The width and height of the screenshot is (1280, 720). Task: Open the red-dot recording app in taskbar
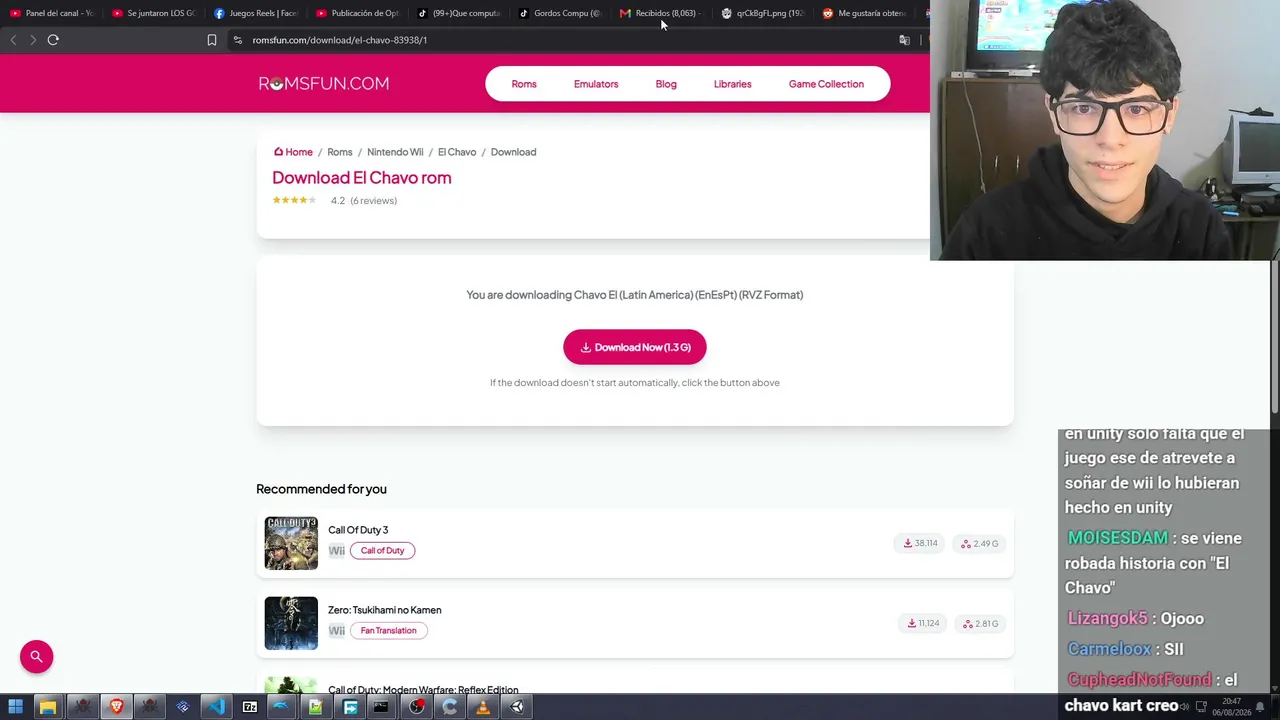417,707
